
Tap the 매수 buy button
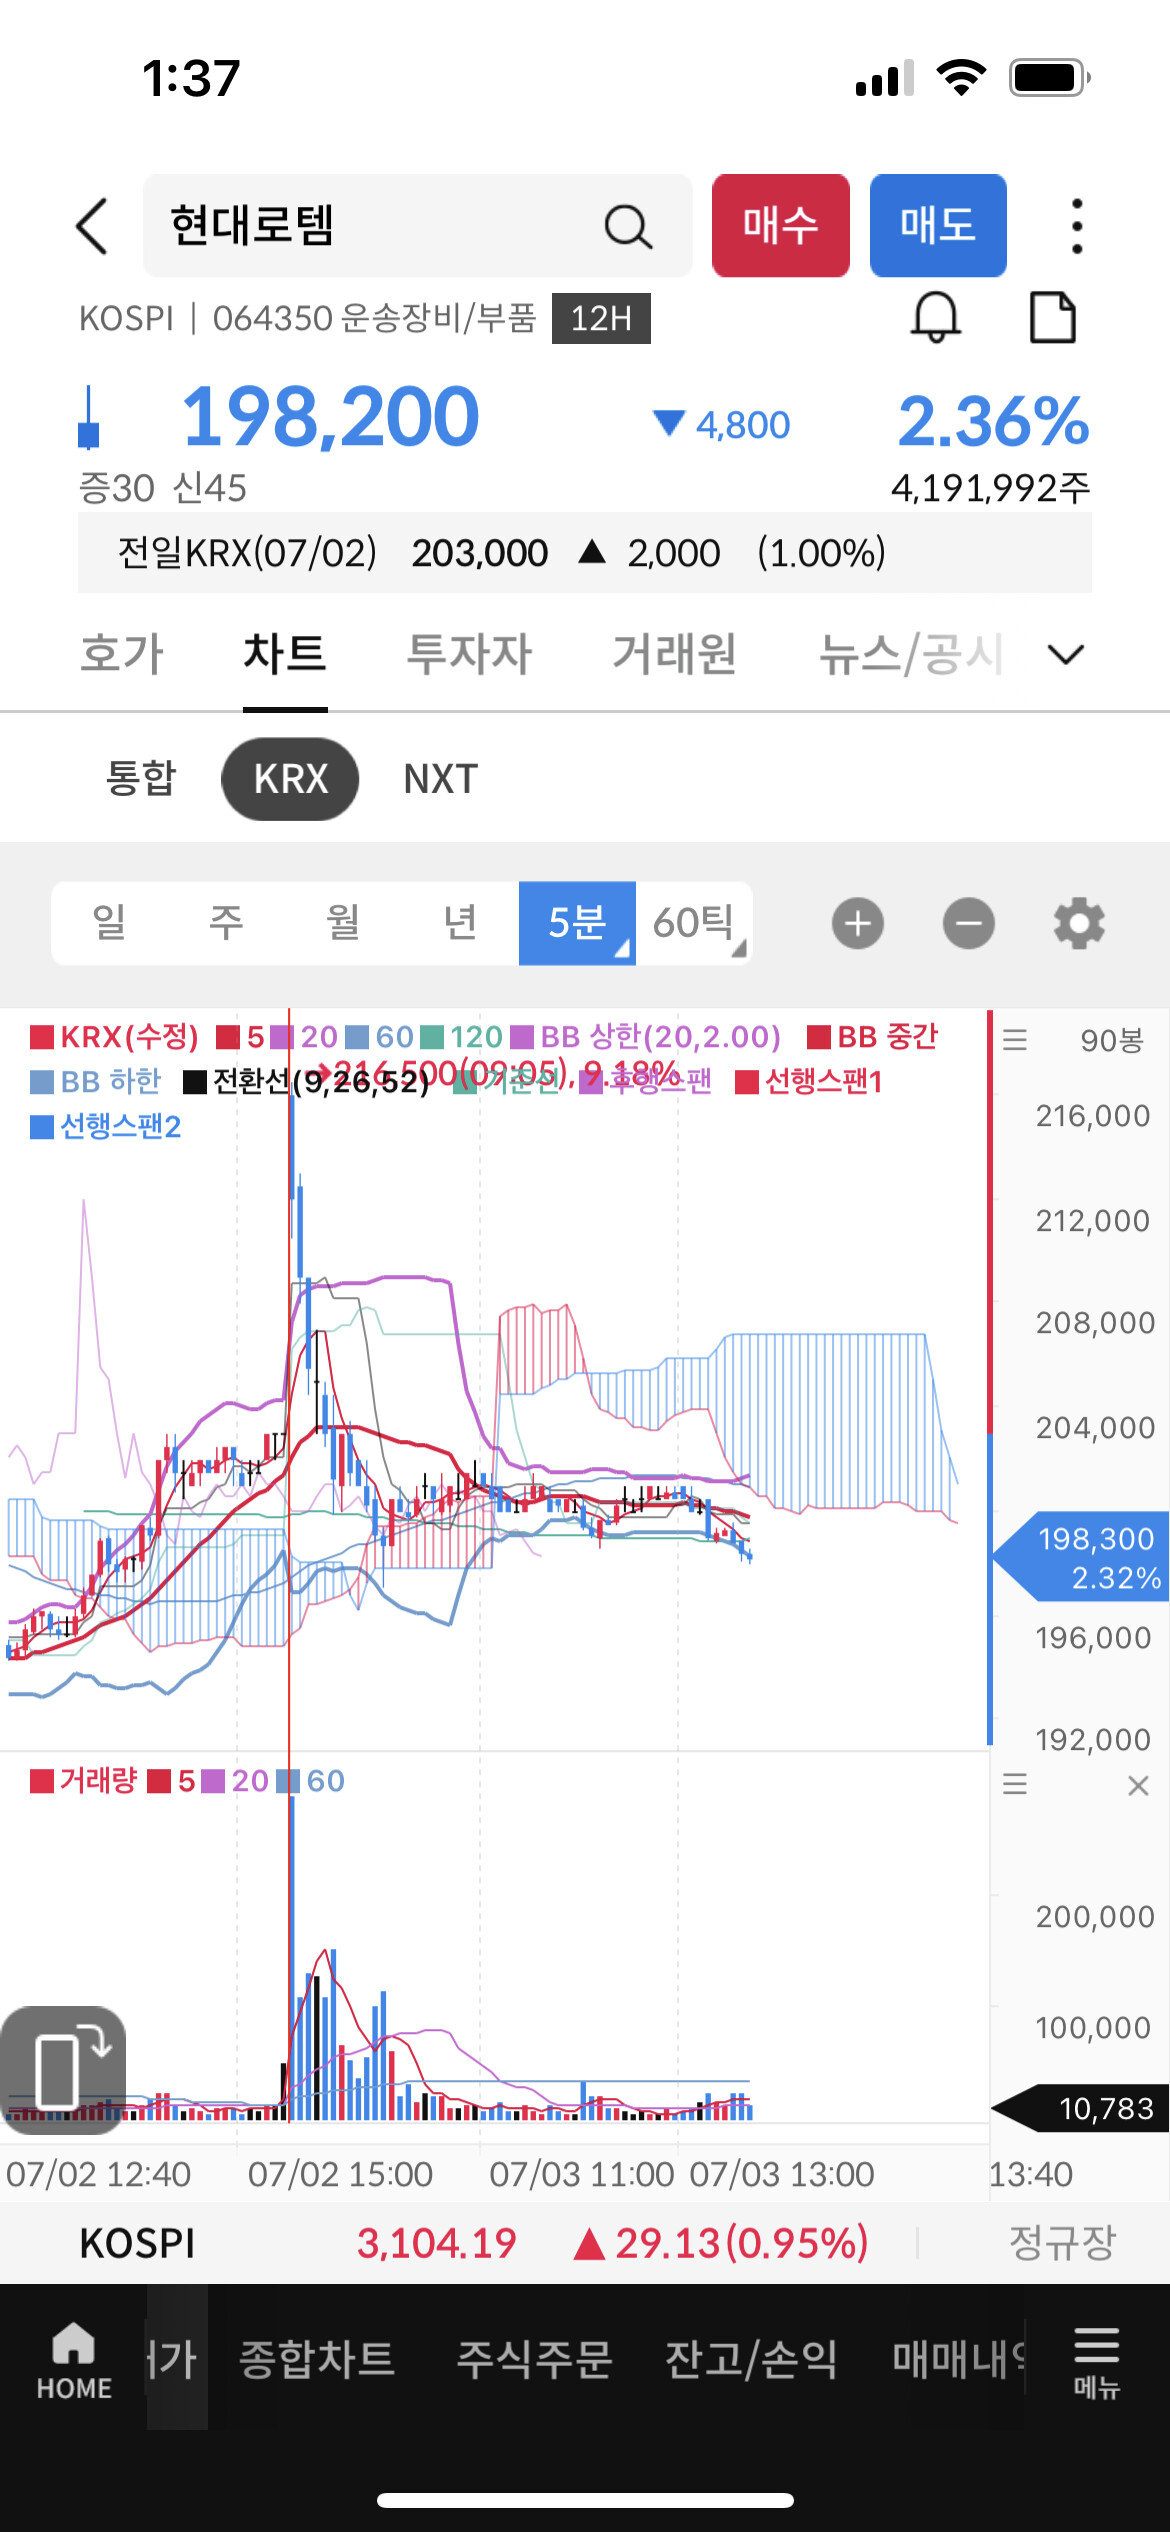tap(781, 225)
